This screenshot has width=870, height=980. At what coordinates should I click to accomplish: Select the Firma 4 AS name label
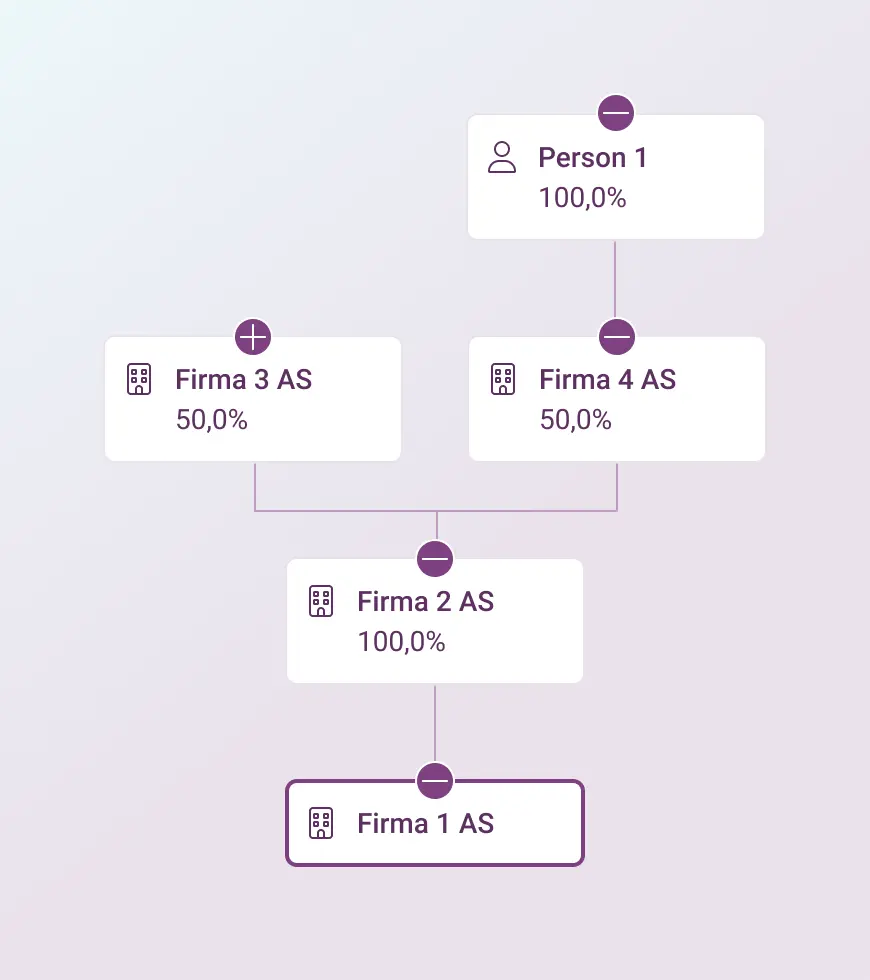tap(608, 379)
